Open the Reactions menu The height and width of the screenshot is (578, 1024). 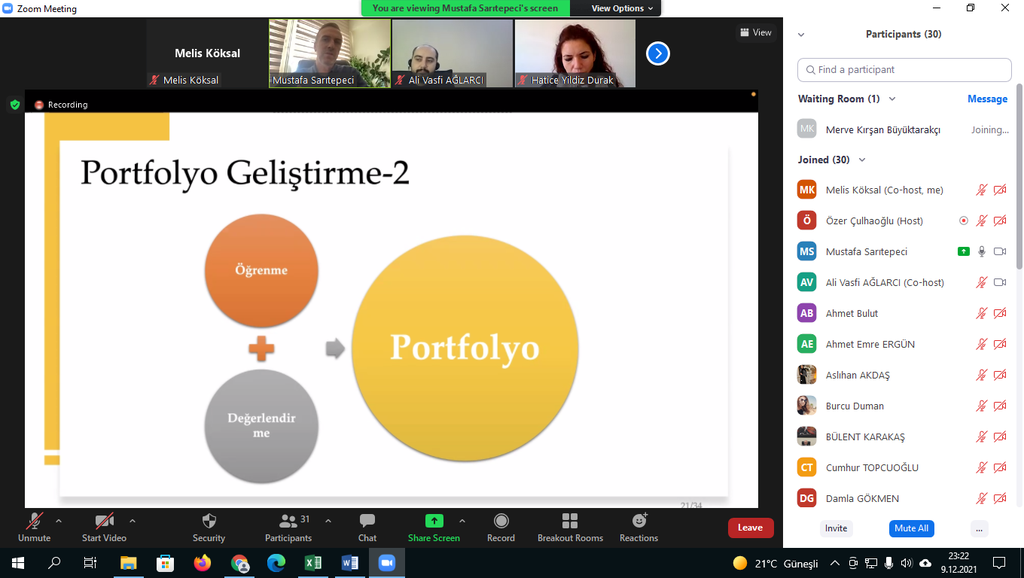638,522
